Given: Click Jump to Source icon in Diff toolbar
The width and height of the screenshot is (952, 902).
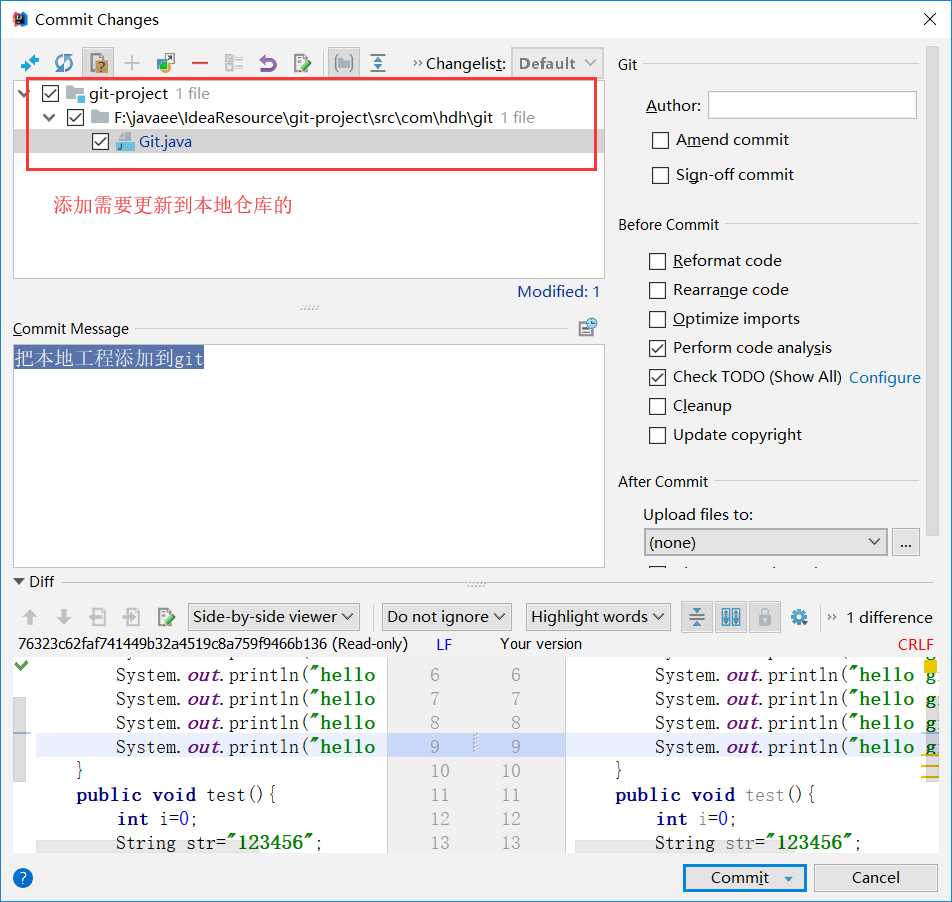Looking at the screenshot, I should (x=166, y=617).
